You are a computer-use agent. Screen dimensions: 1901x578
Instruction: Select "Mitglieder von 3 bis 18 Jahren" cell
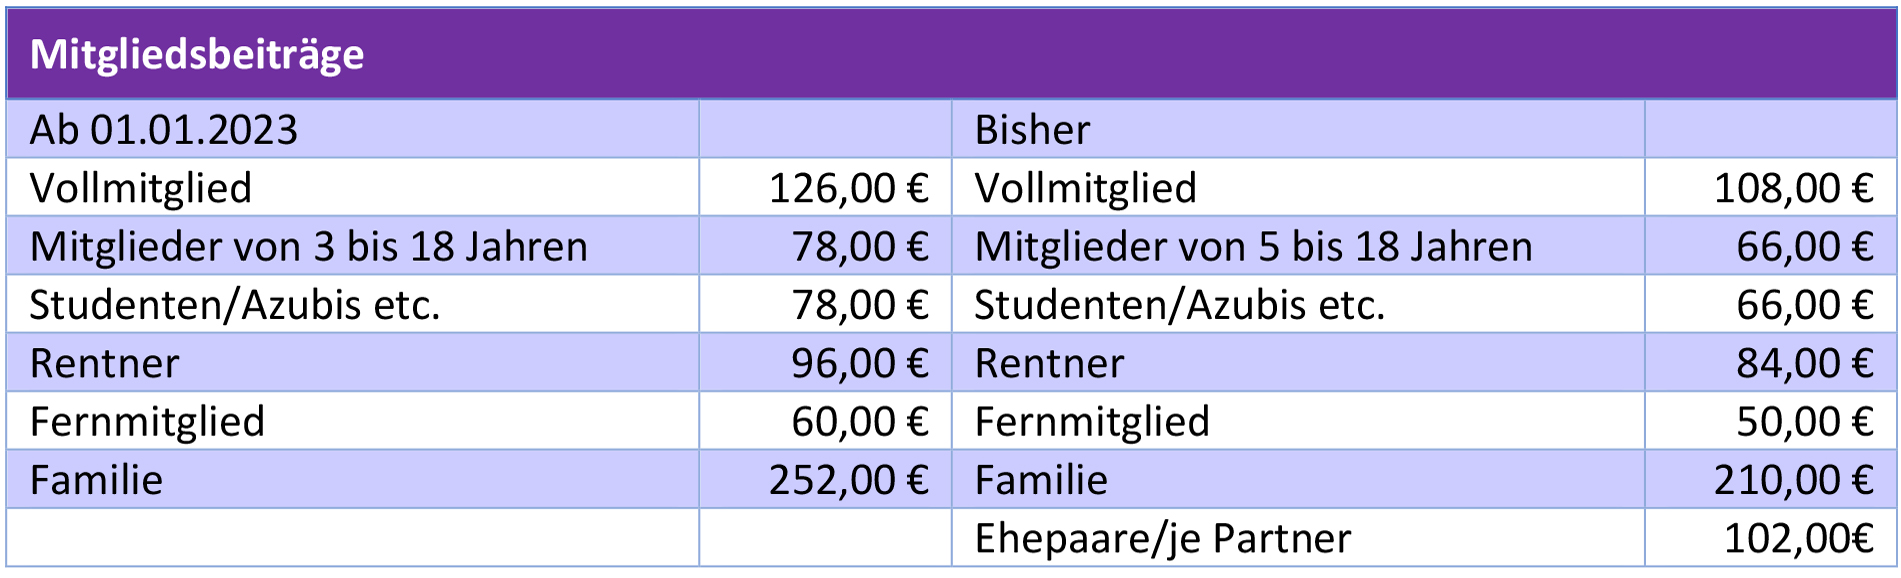pos(309,247)
